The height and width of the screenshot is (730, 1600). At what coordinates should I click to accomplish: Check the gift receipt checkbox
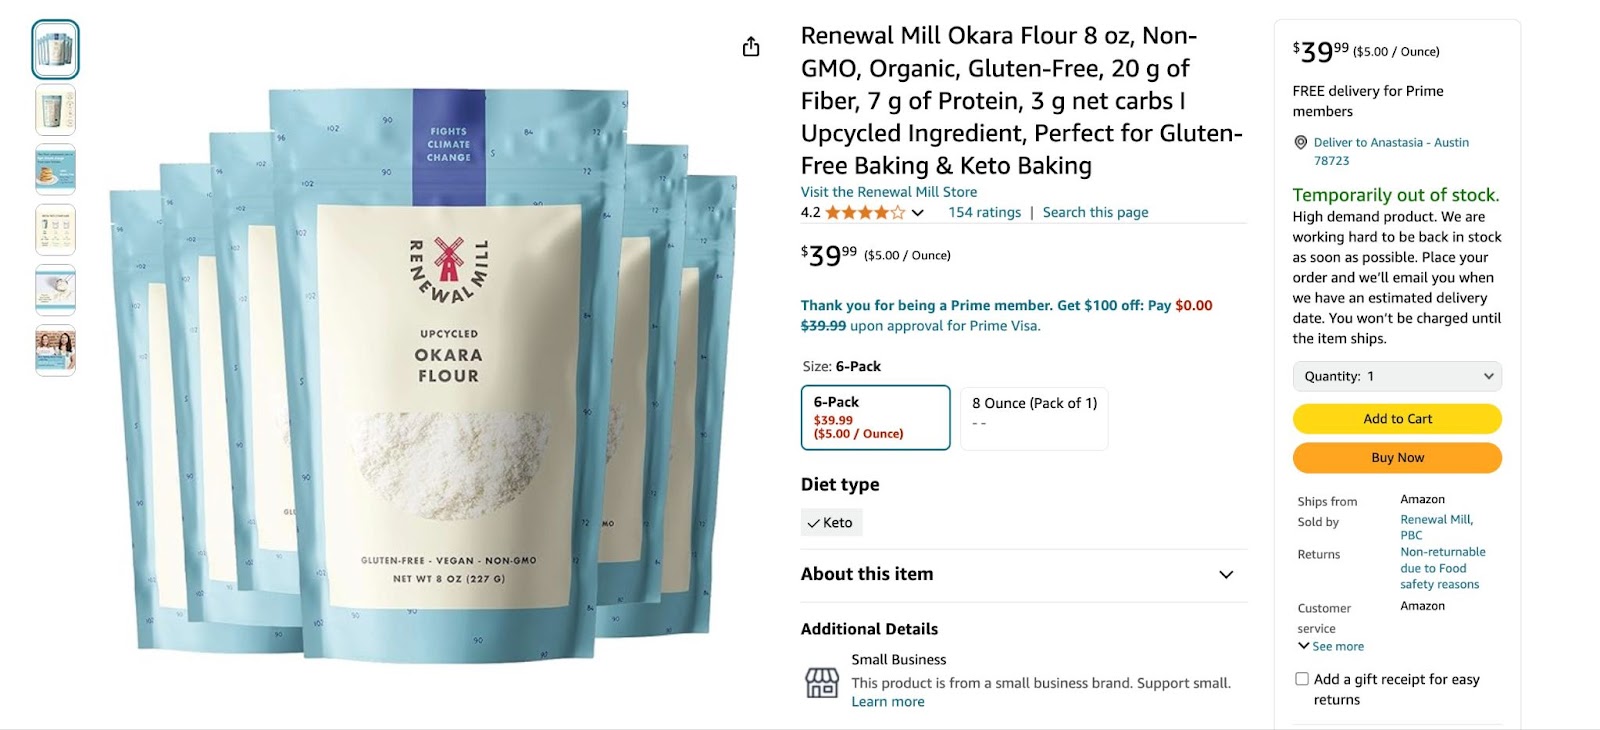[x=1302, y=679]
